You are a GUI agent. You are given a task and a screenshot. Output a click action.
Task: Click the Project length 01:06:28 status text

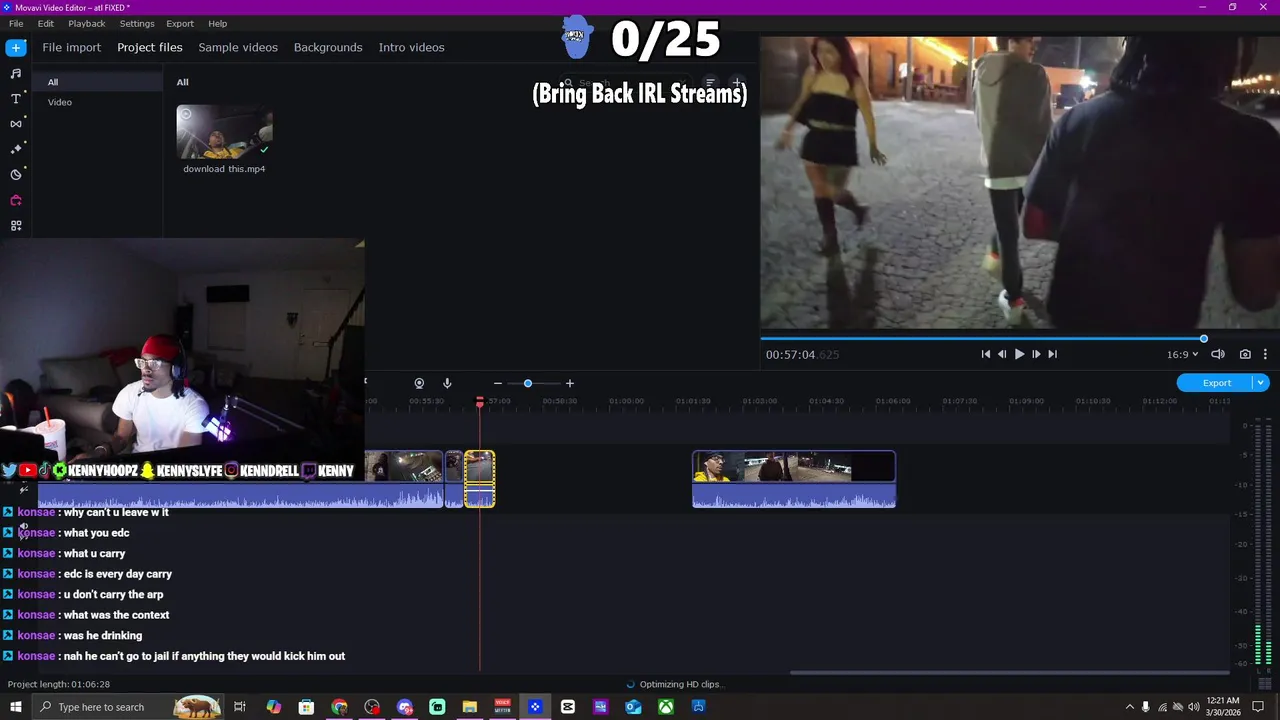[59, 684]
